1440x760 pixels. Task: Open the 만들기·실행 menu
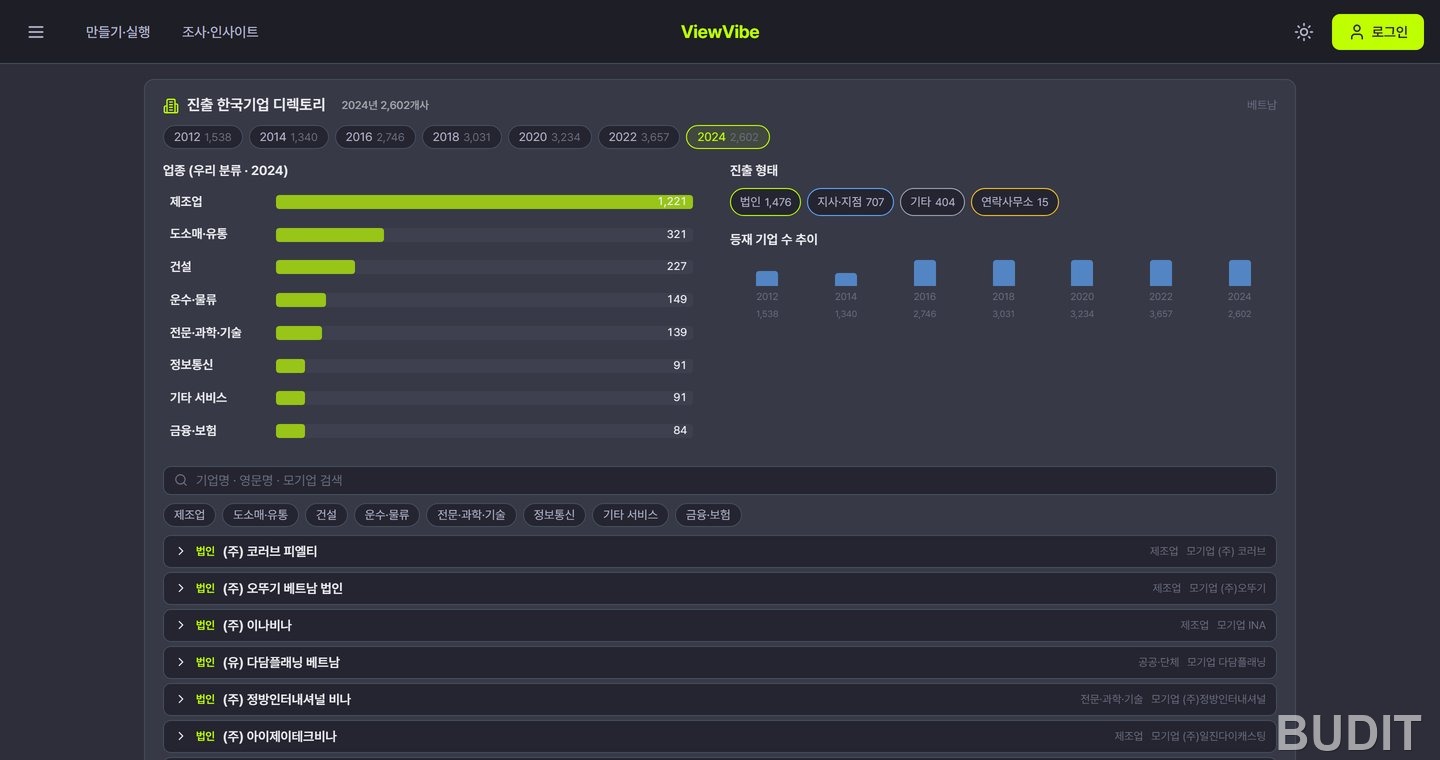(118, 32)
